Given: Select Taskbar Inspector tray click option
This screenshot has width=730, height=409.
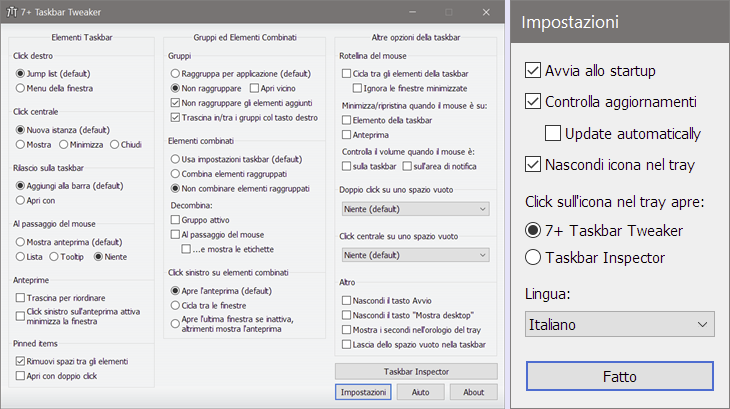Looking at the screenshot, I should (x=533, y=257).
